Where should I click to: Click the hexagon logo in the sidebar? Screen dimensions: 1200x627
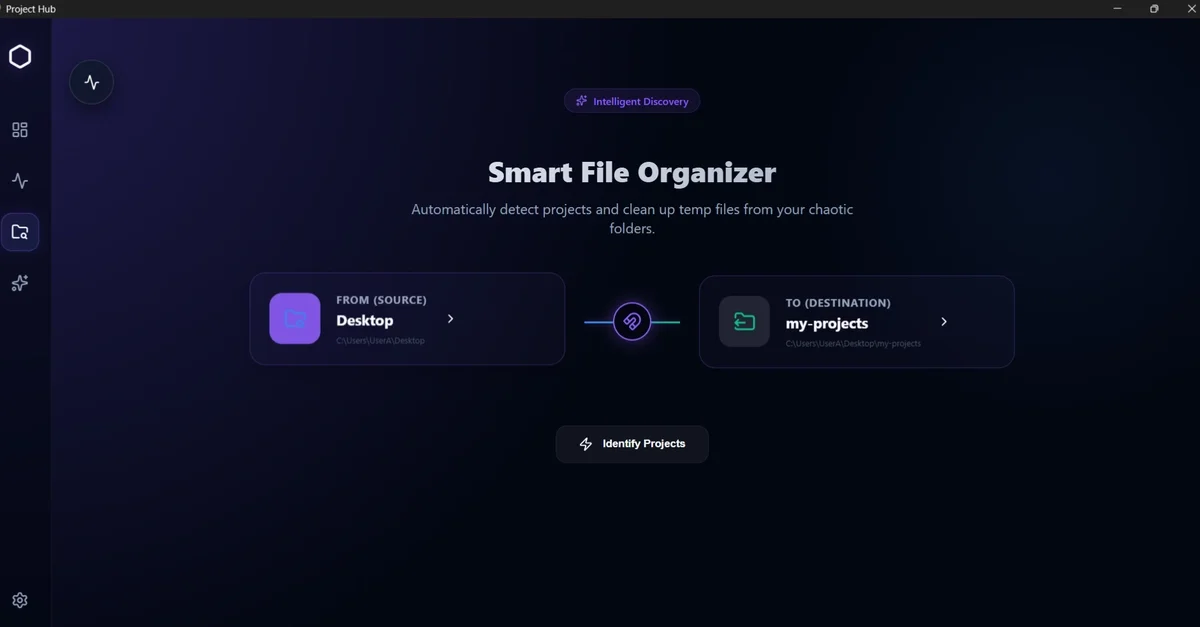[x=20, y=57]
